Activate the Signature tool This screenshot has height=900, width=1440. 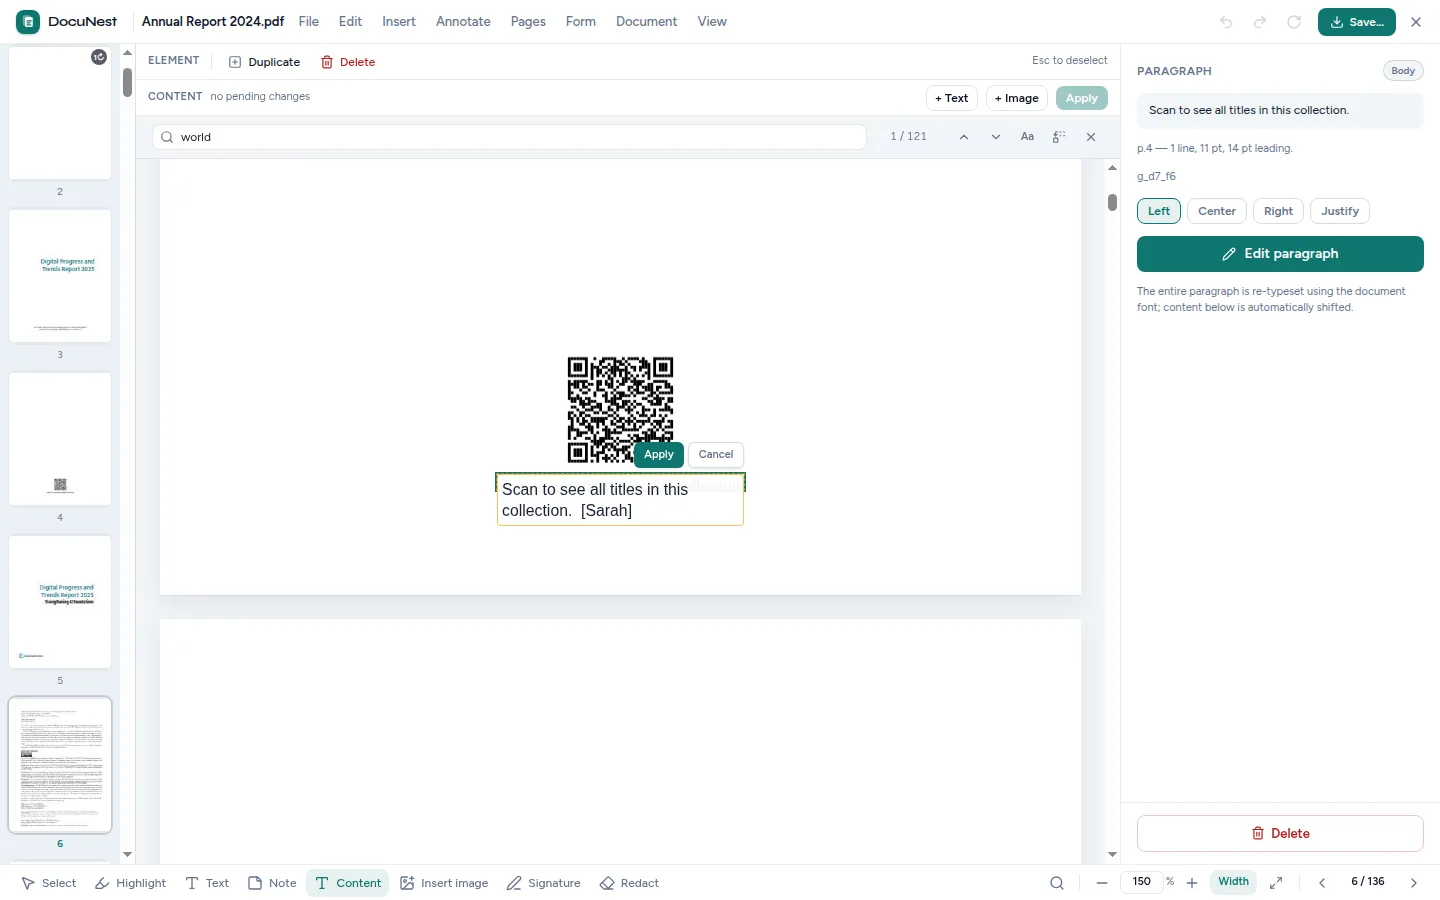point(543,883)
